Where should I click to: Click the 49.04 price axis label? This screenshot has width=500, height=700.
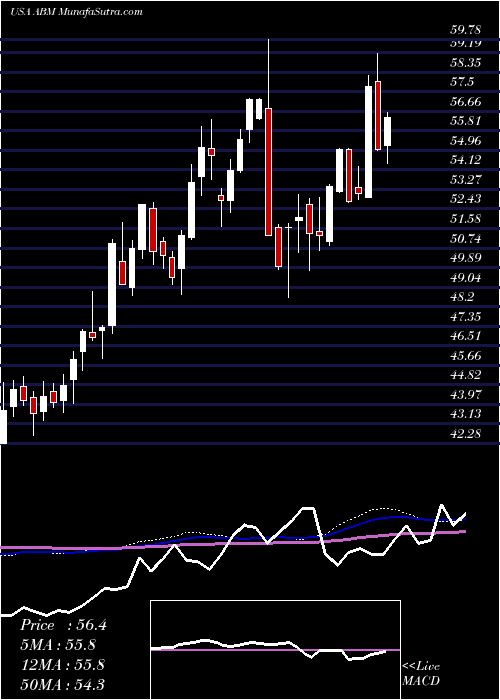pyautogui.click(x=466, y=278)
